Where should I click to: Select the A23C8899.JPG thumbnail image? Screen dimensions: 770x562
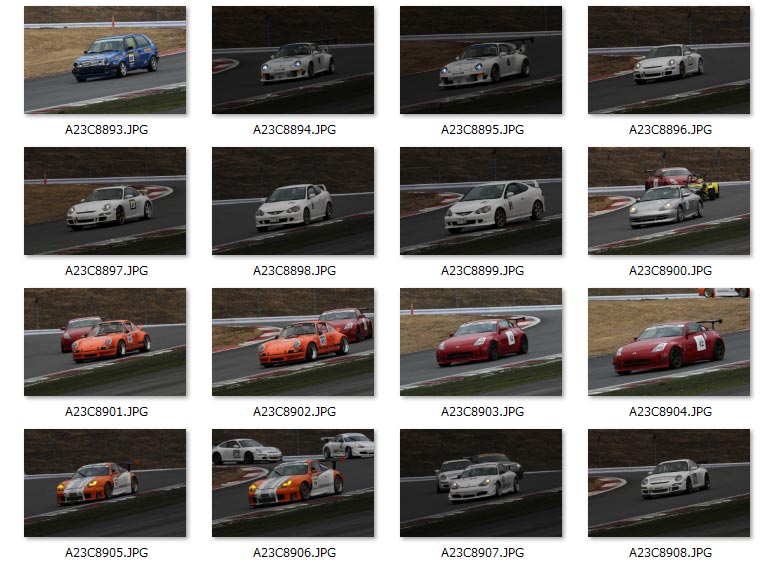coord(481,201)
